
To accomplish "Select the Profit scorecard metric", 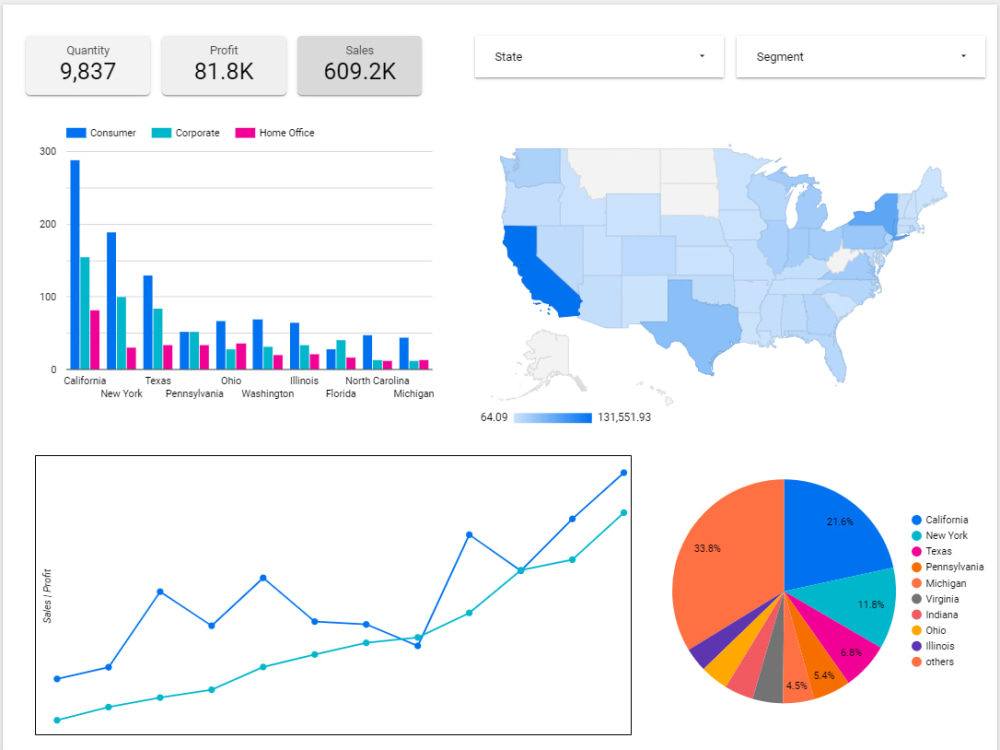I will pos(223,65).
